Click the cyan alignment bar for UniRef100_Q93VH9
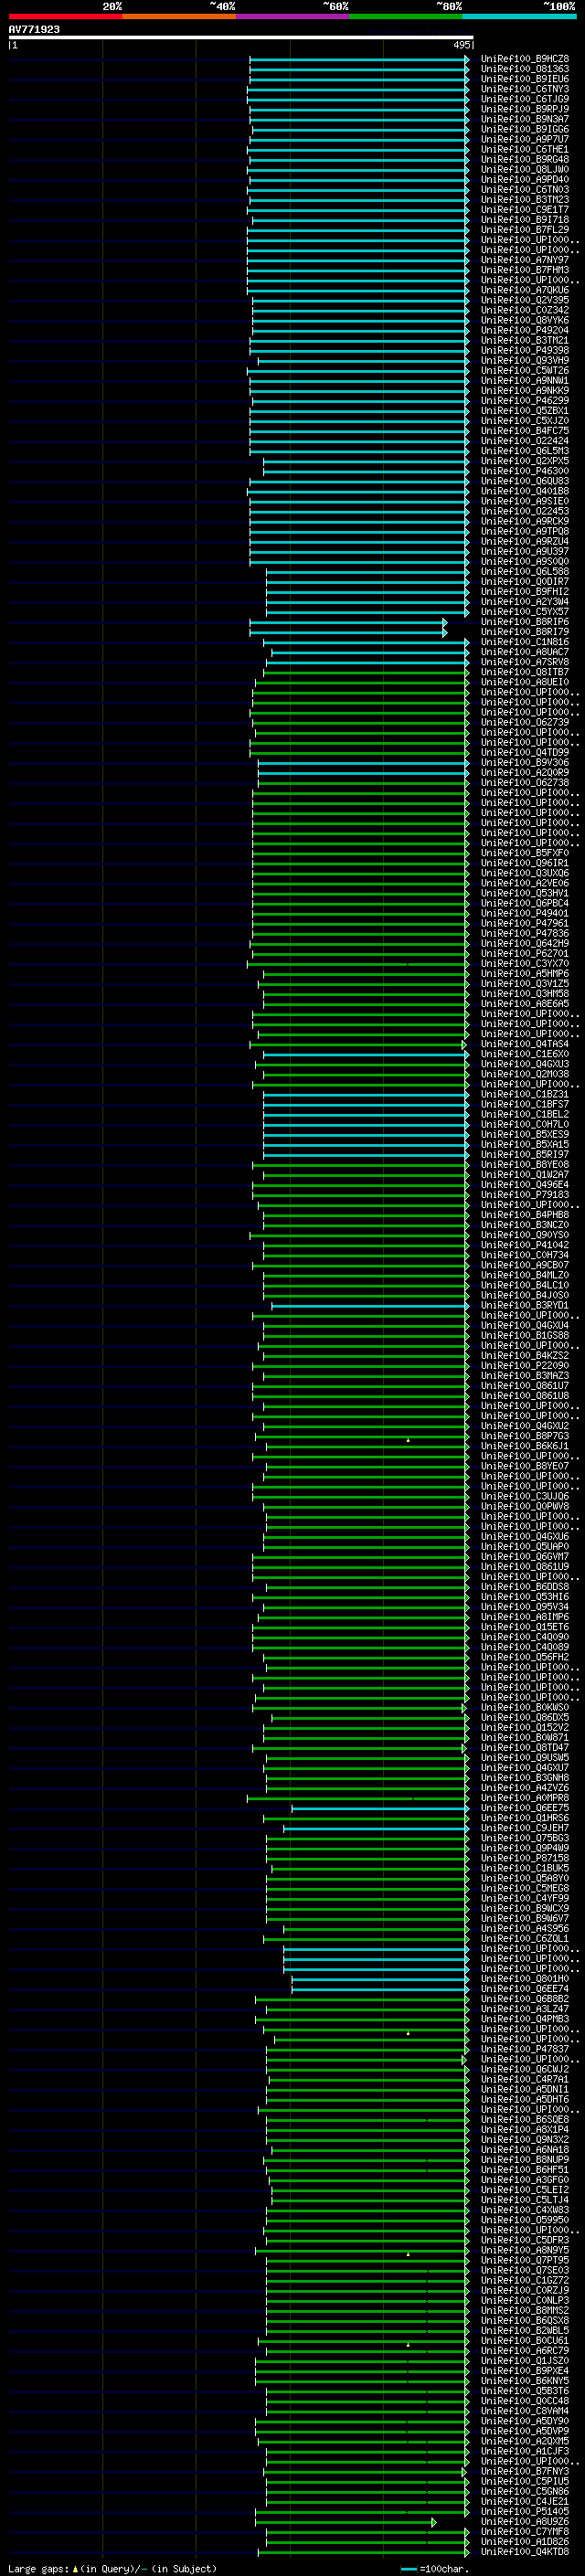The height and width of the screenshot is (2576, 585). tap(363, 360)
